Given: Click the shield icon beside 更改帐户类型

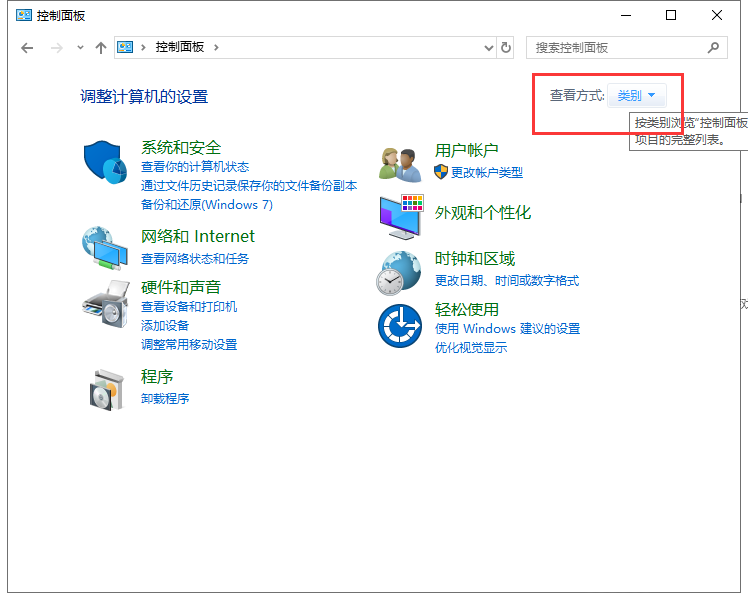Looking at the screenshot, I should [441, 172].
